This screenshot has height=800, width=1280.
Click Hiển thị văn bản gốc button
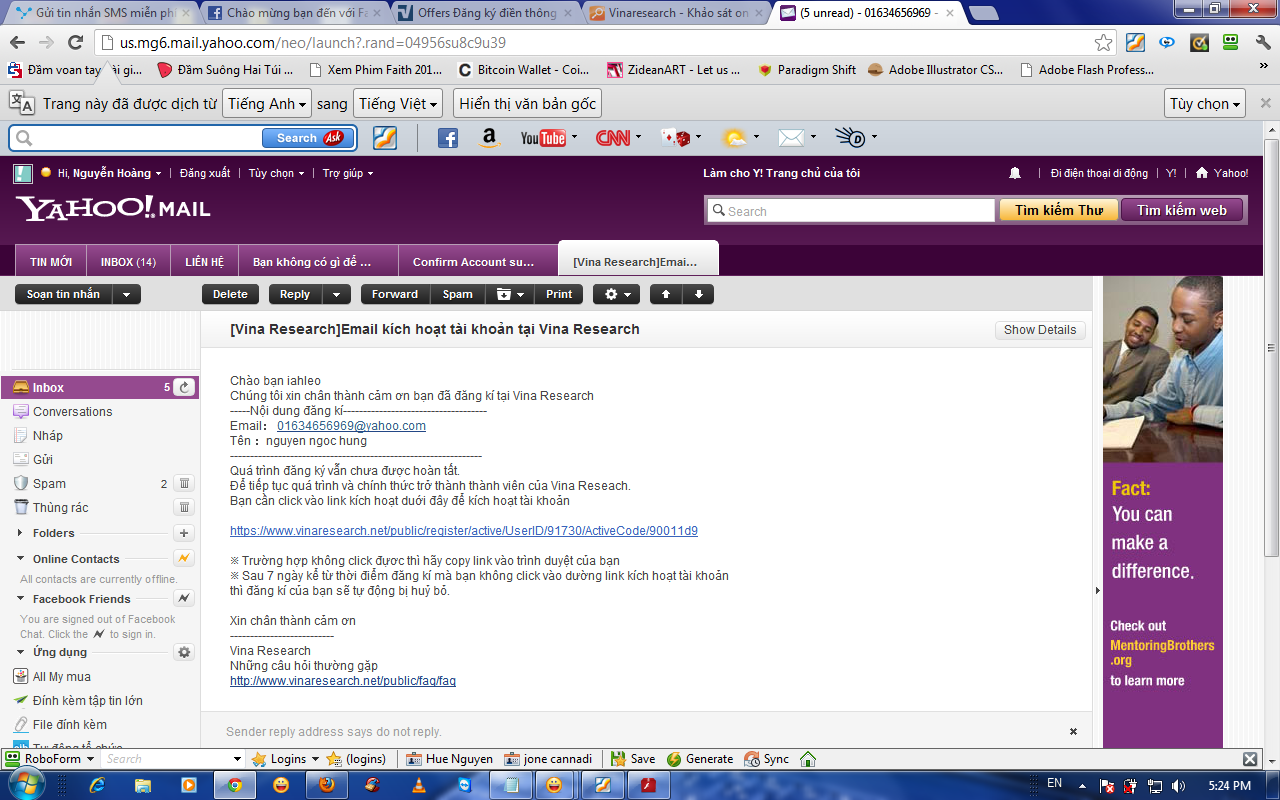(528, 104)
